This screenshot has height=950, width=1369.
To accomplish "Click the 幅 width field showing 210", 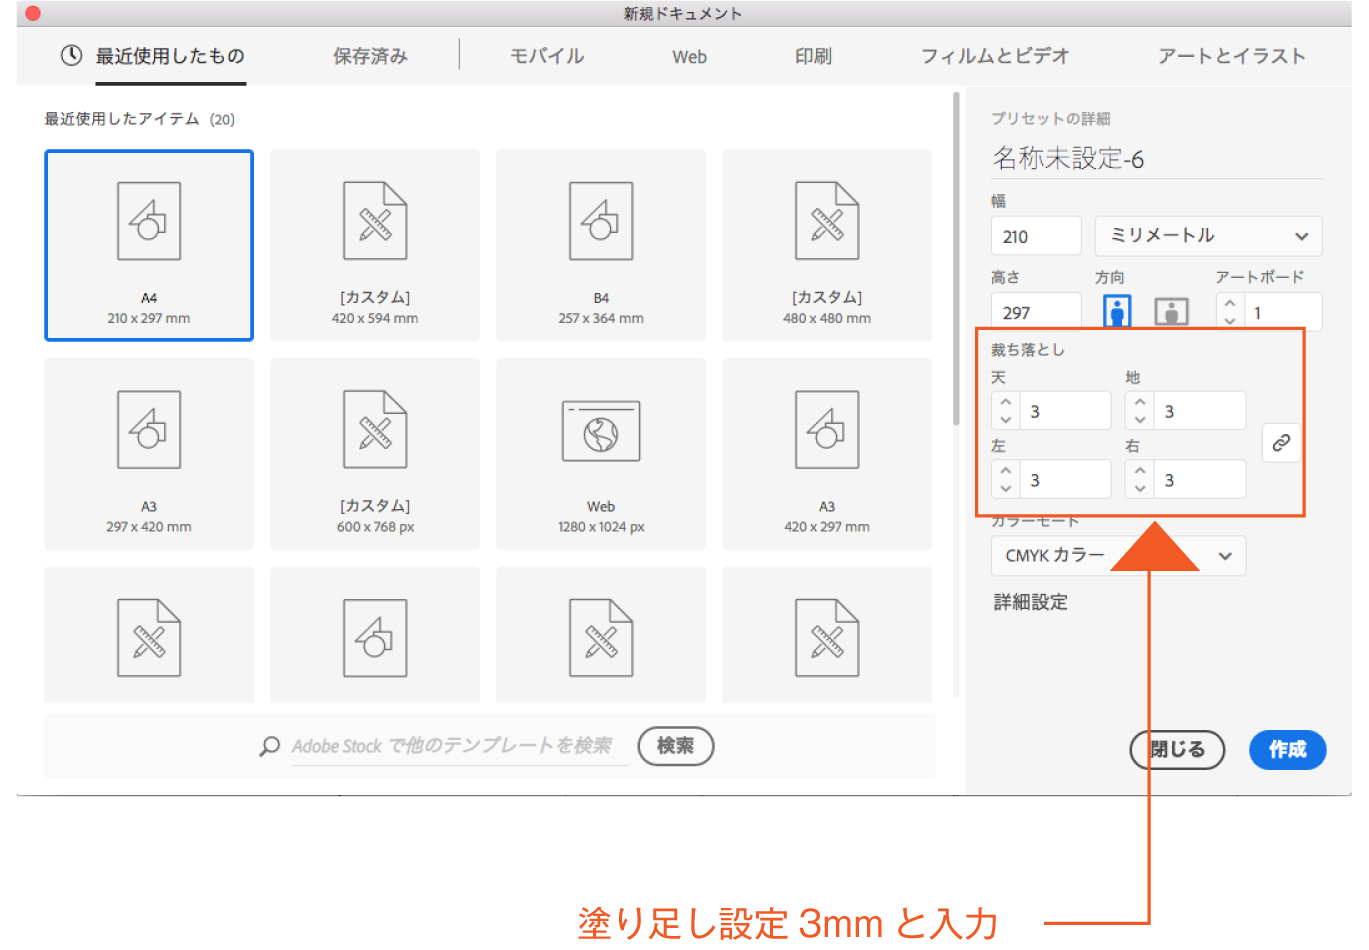I will click(x=1036, y=236).
